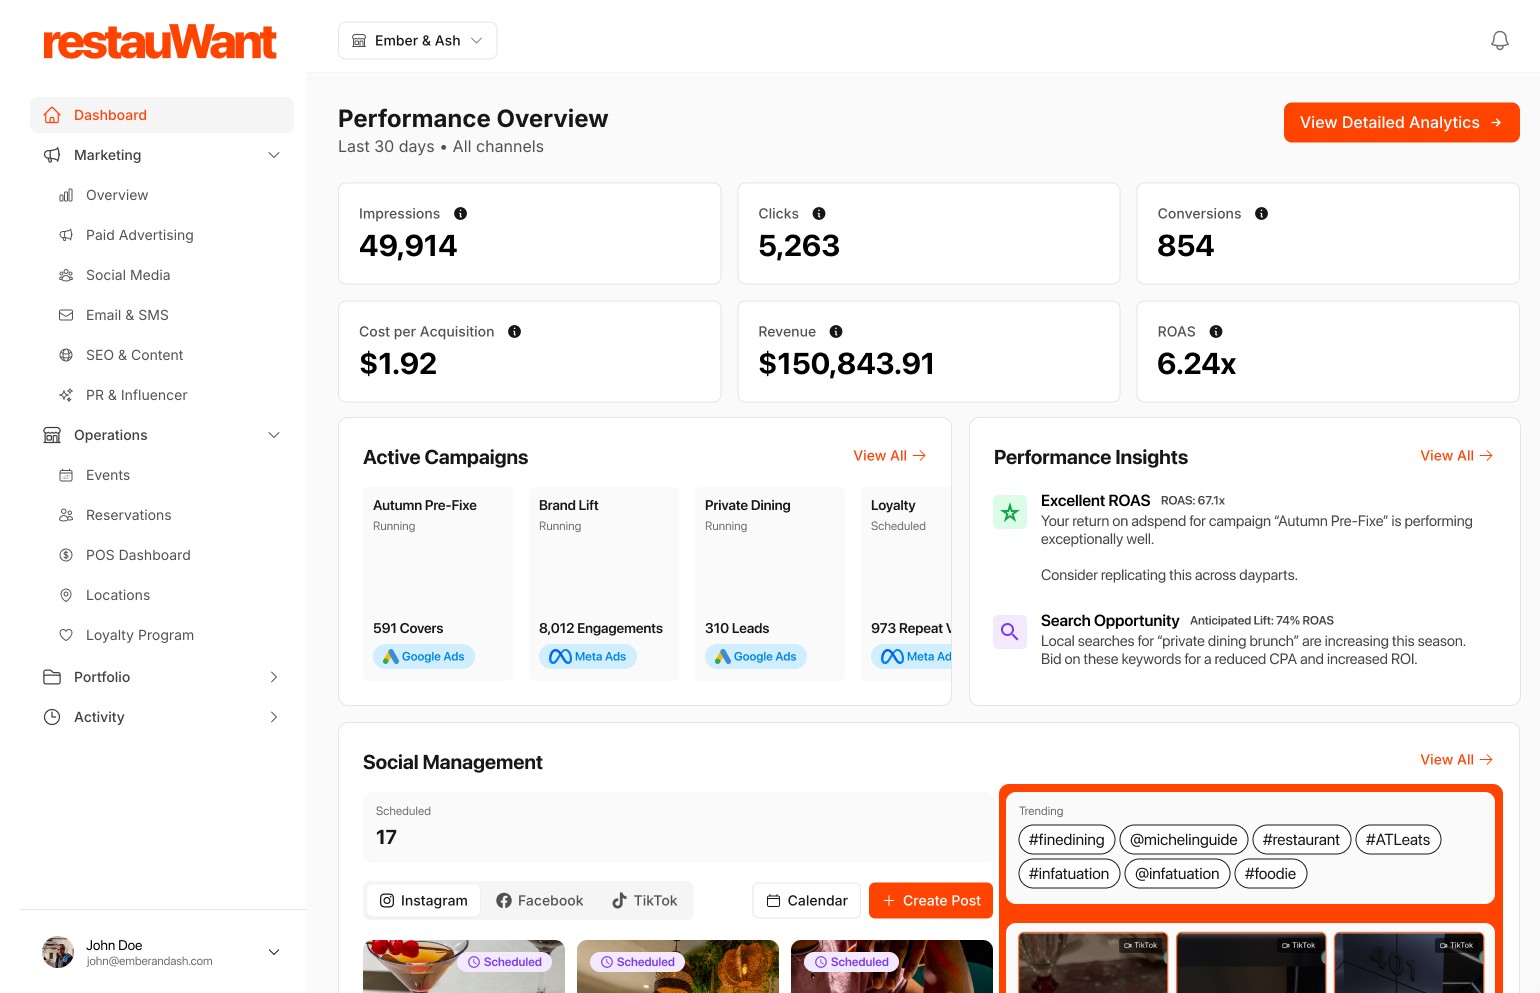Click the Loyalty Program heart icon
This screenshot has width=1540, height=993.
(x=66, y=635)
